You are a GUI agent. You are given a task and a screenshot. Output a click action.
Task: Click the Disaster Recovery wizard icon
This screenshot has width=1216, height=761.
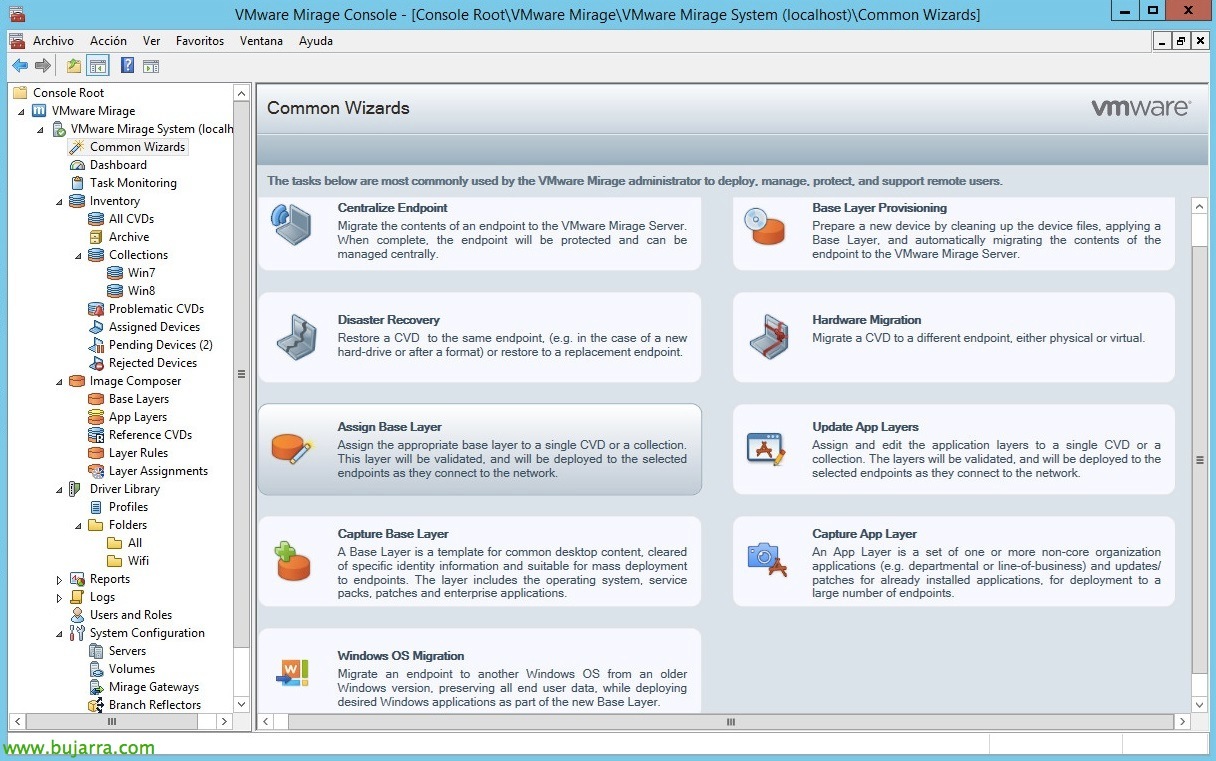295,337
